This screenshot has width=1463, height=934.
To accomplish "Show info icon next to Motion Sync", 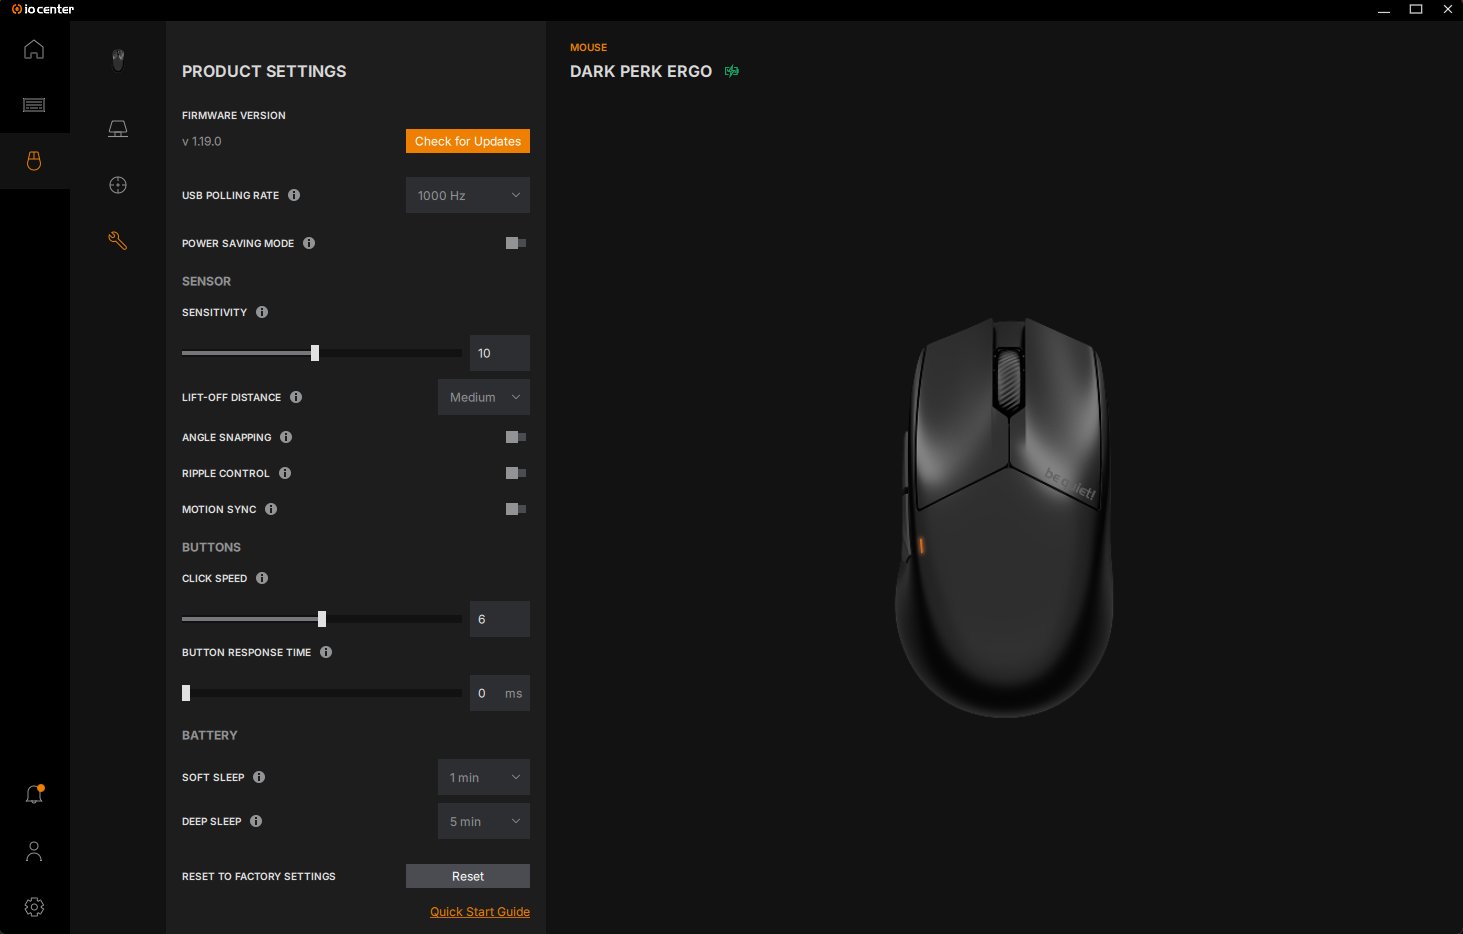I will click(271, 509).
